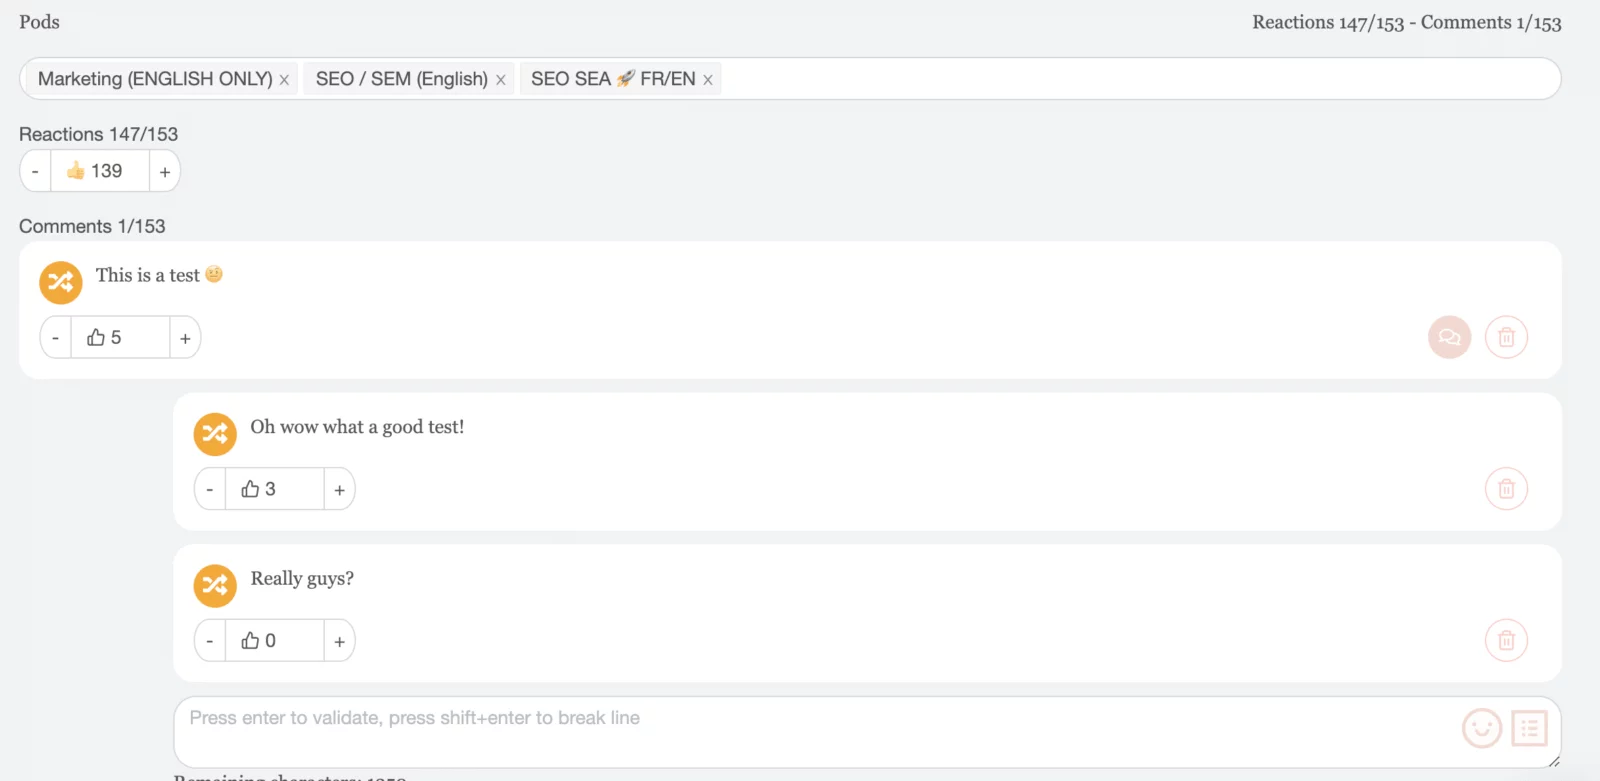This screenshot has height=781, width=1600.
Task: Click the thumbs-up icon beside 139 reactions
Action: point(74,170)
